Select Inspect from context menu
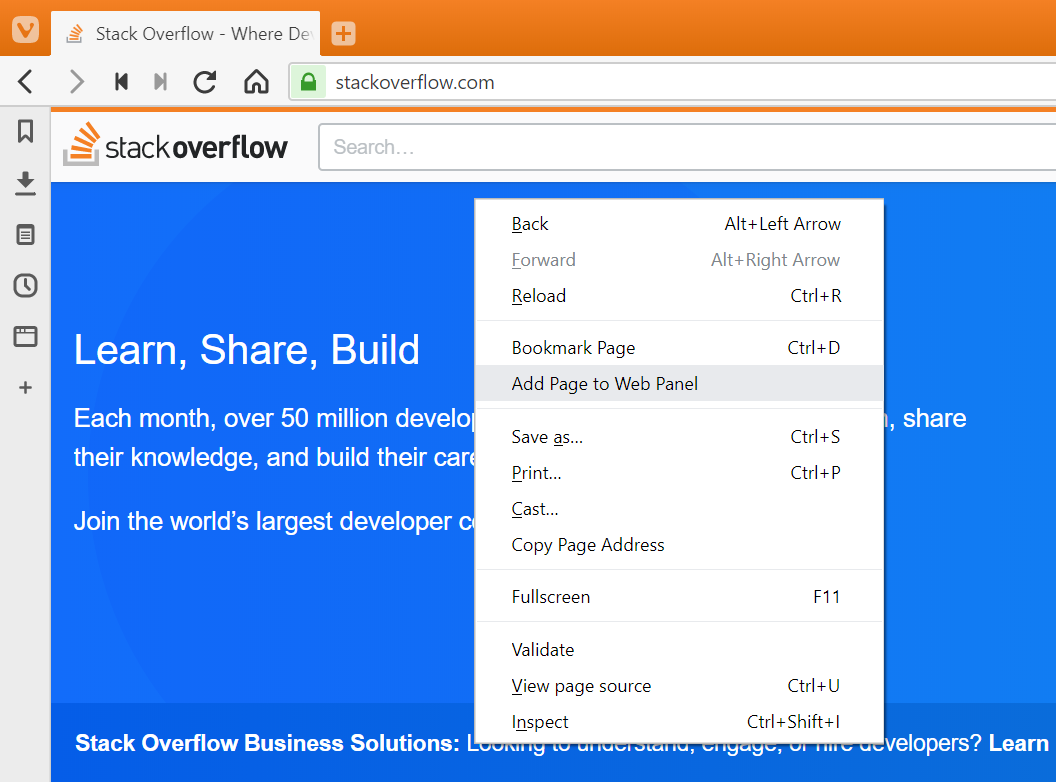 click(x=679, y=721)
